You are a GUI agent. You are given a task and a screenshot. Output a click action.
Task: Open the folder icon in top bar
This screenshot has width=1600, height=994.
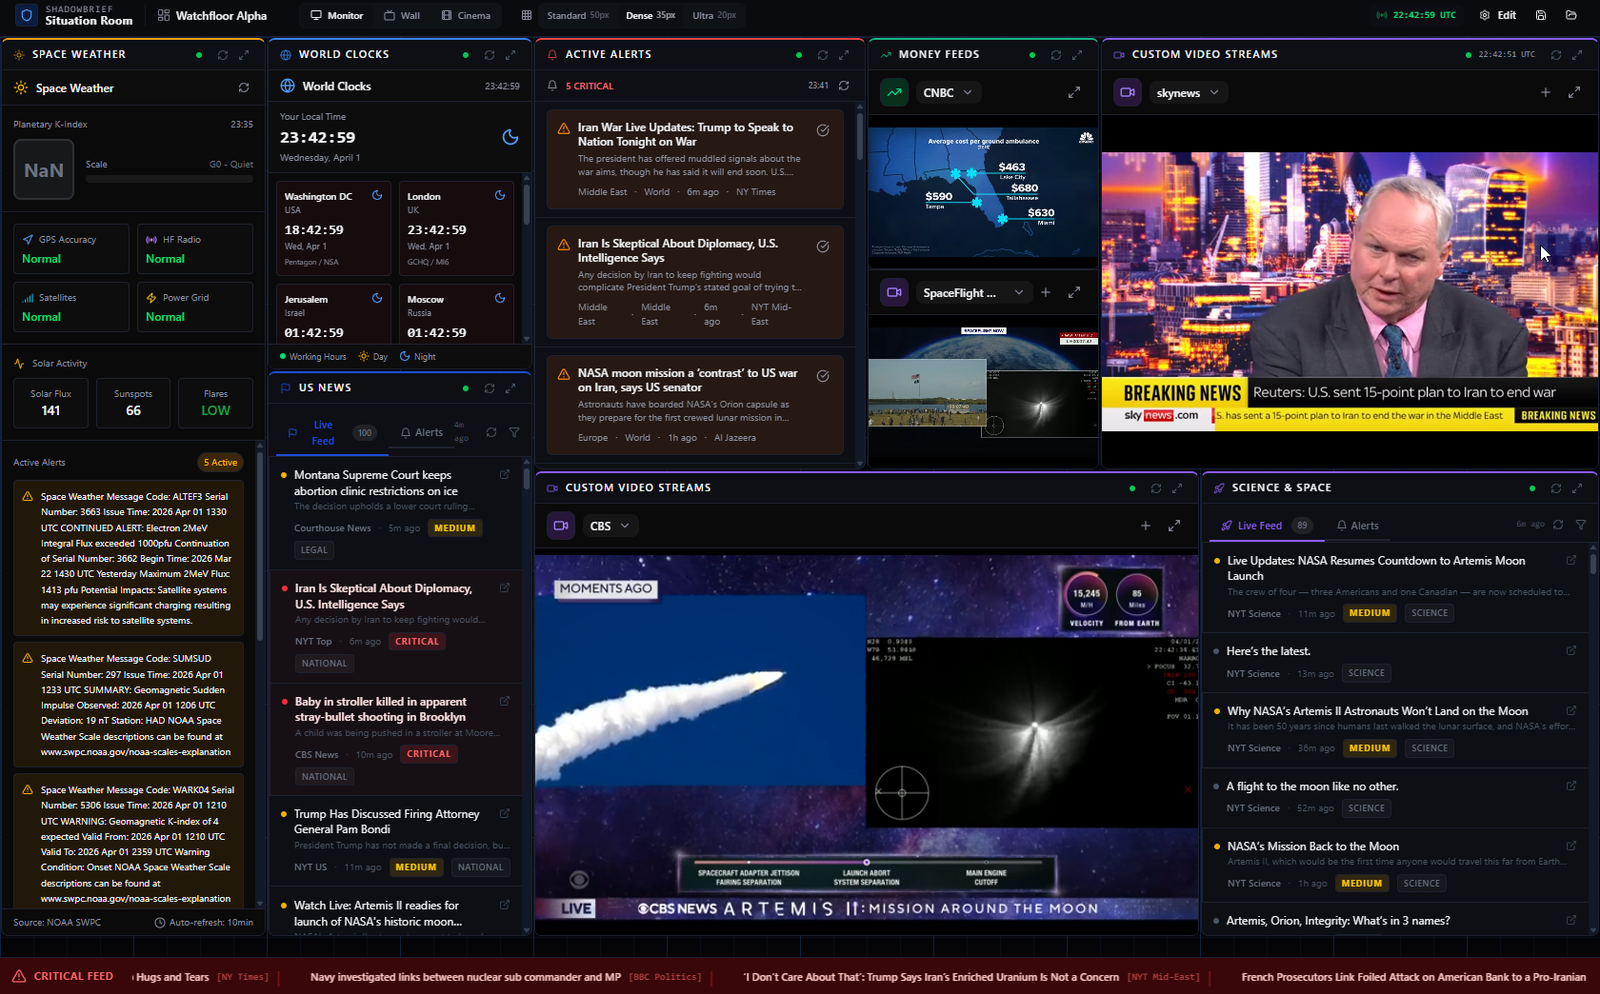(1571, 15)
